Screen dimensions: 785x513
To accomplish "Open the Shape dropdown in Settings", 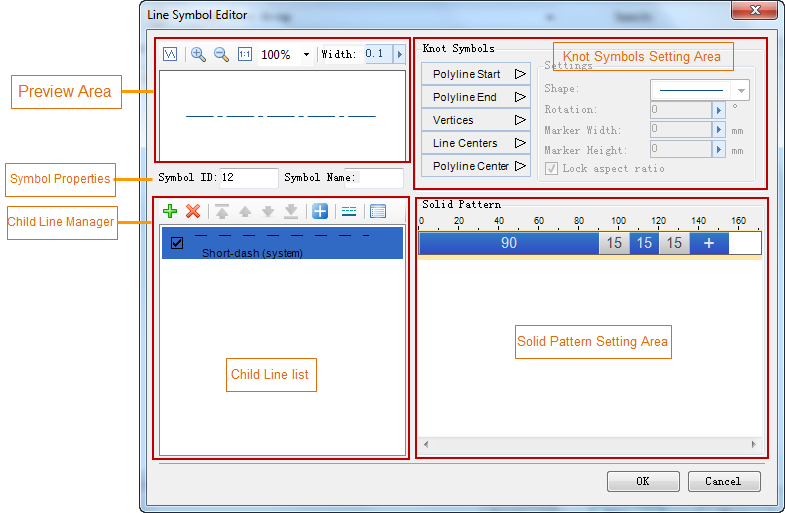I will click(x=741, y=90).
